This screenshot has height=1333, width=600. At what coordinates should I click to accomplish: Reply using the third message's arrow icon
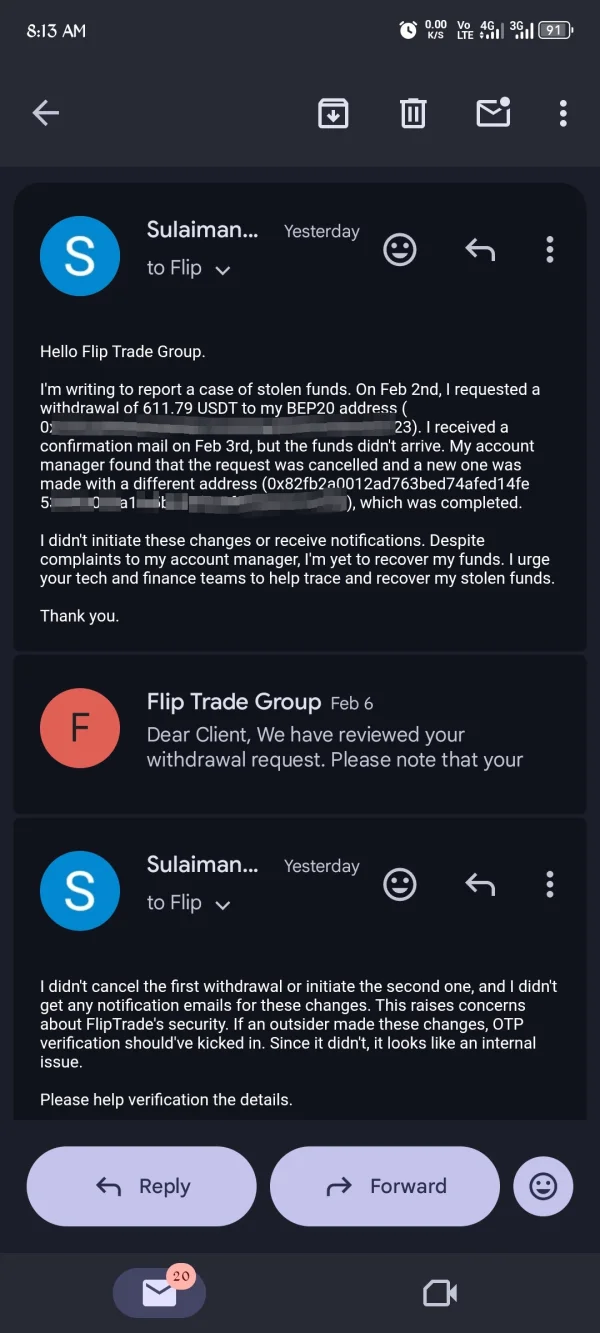(x=480, y=884)
